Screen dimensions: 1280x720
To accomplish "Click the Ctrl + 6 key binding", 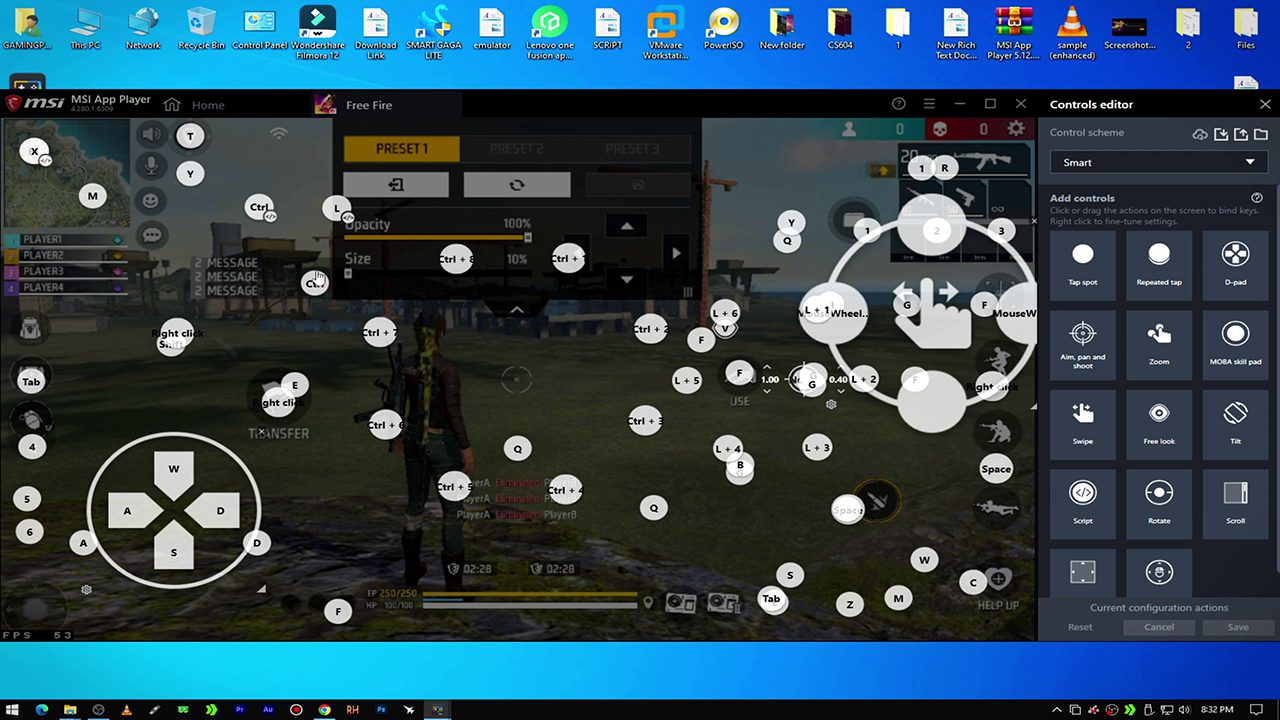I will tap(386, 425).
